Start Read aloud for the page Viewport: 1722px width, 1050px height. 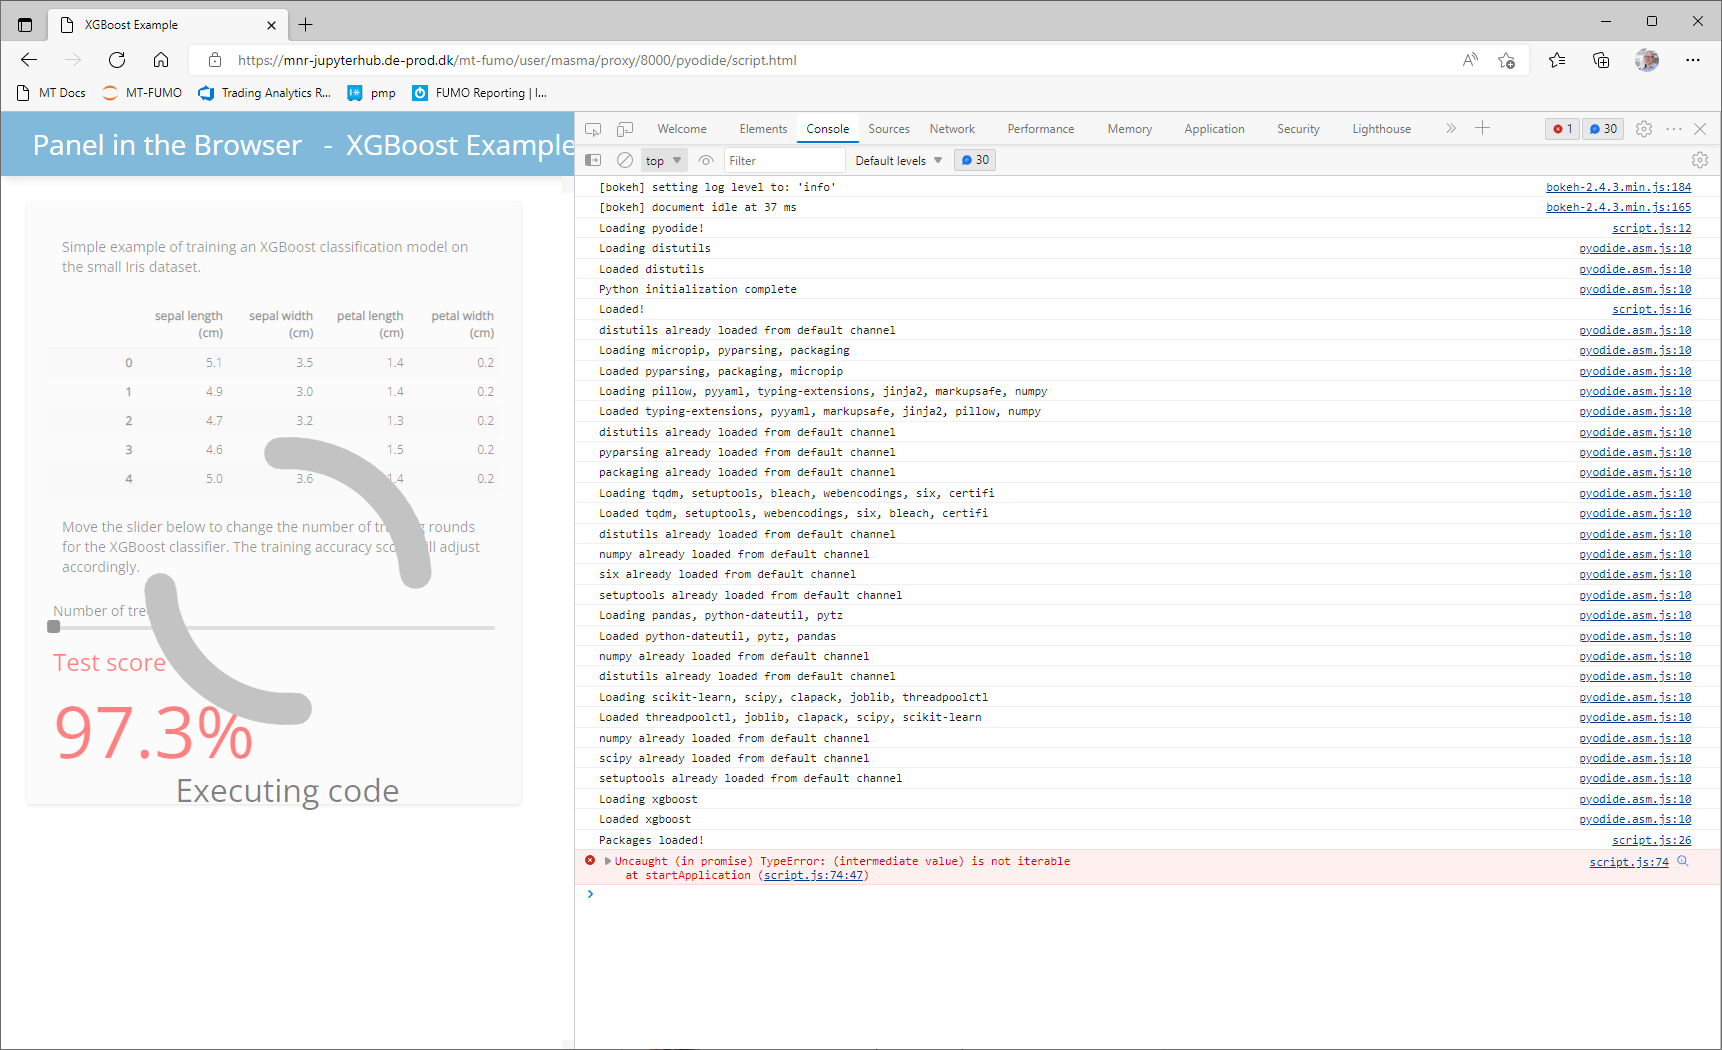1469,60
